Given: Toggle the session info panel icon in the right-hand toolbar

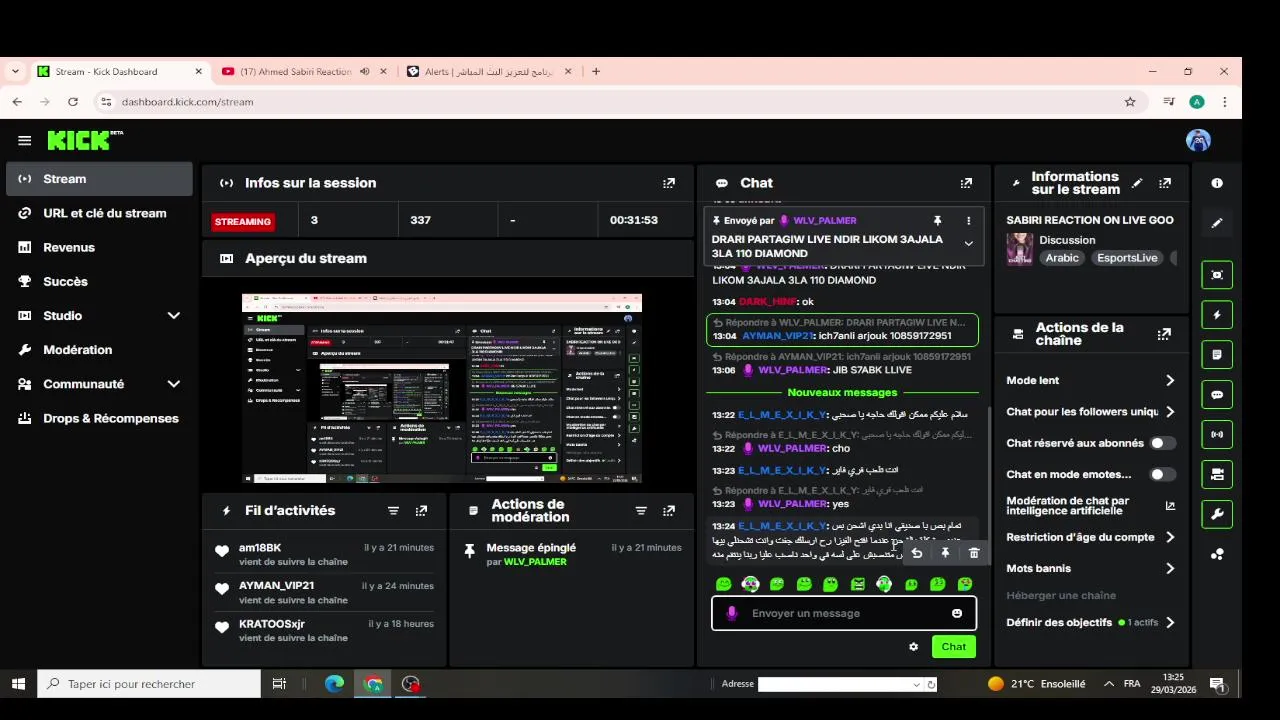Looking at the screenshot, I should tap(1217, 275).
